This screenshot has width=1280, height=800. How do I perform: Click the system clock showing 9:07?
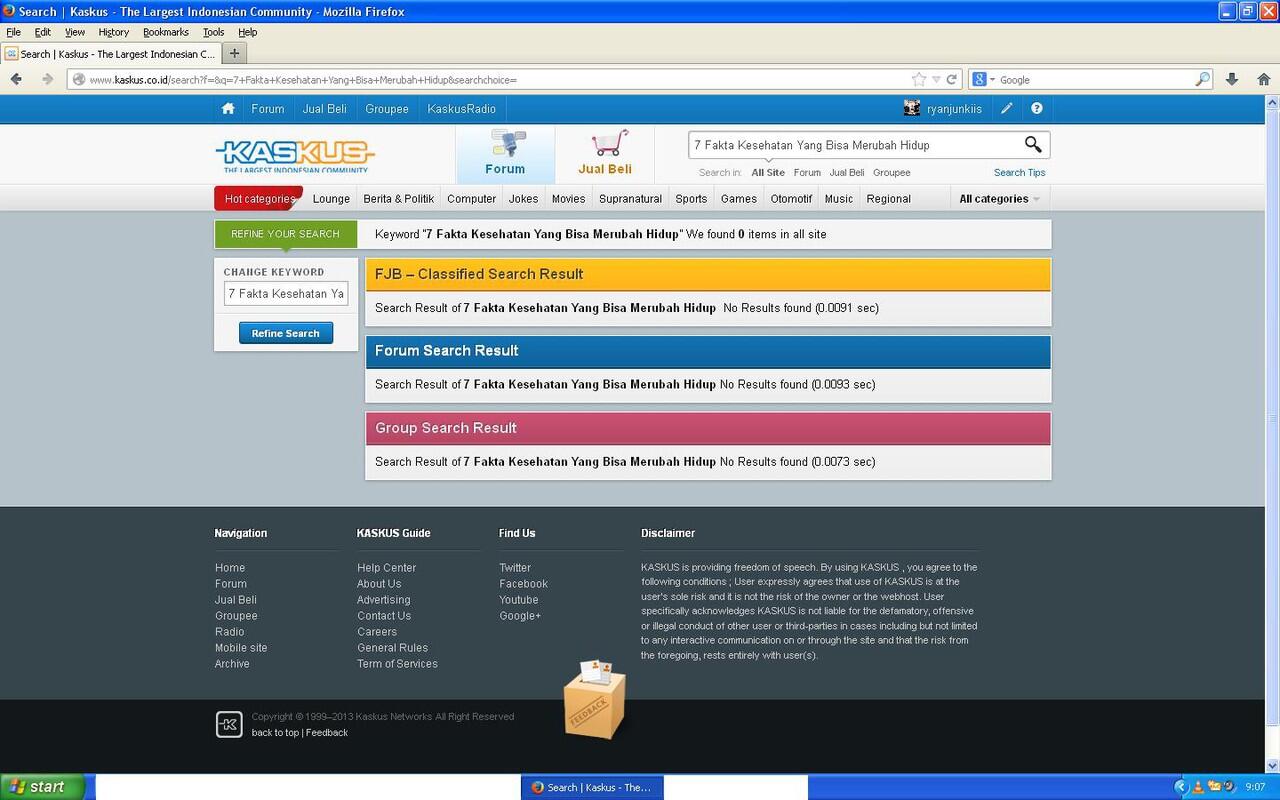1256,787
